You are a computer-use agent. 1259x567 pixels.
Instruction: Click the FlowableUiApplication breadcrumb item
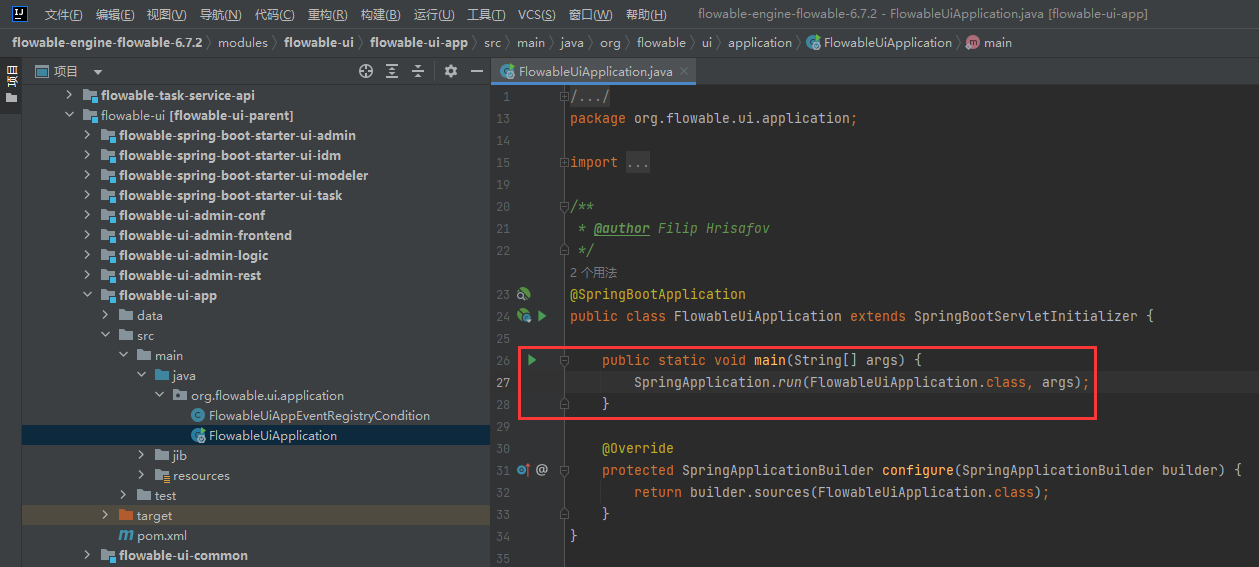879,43
